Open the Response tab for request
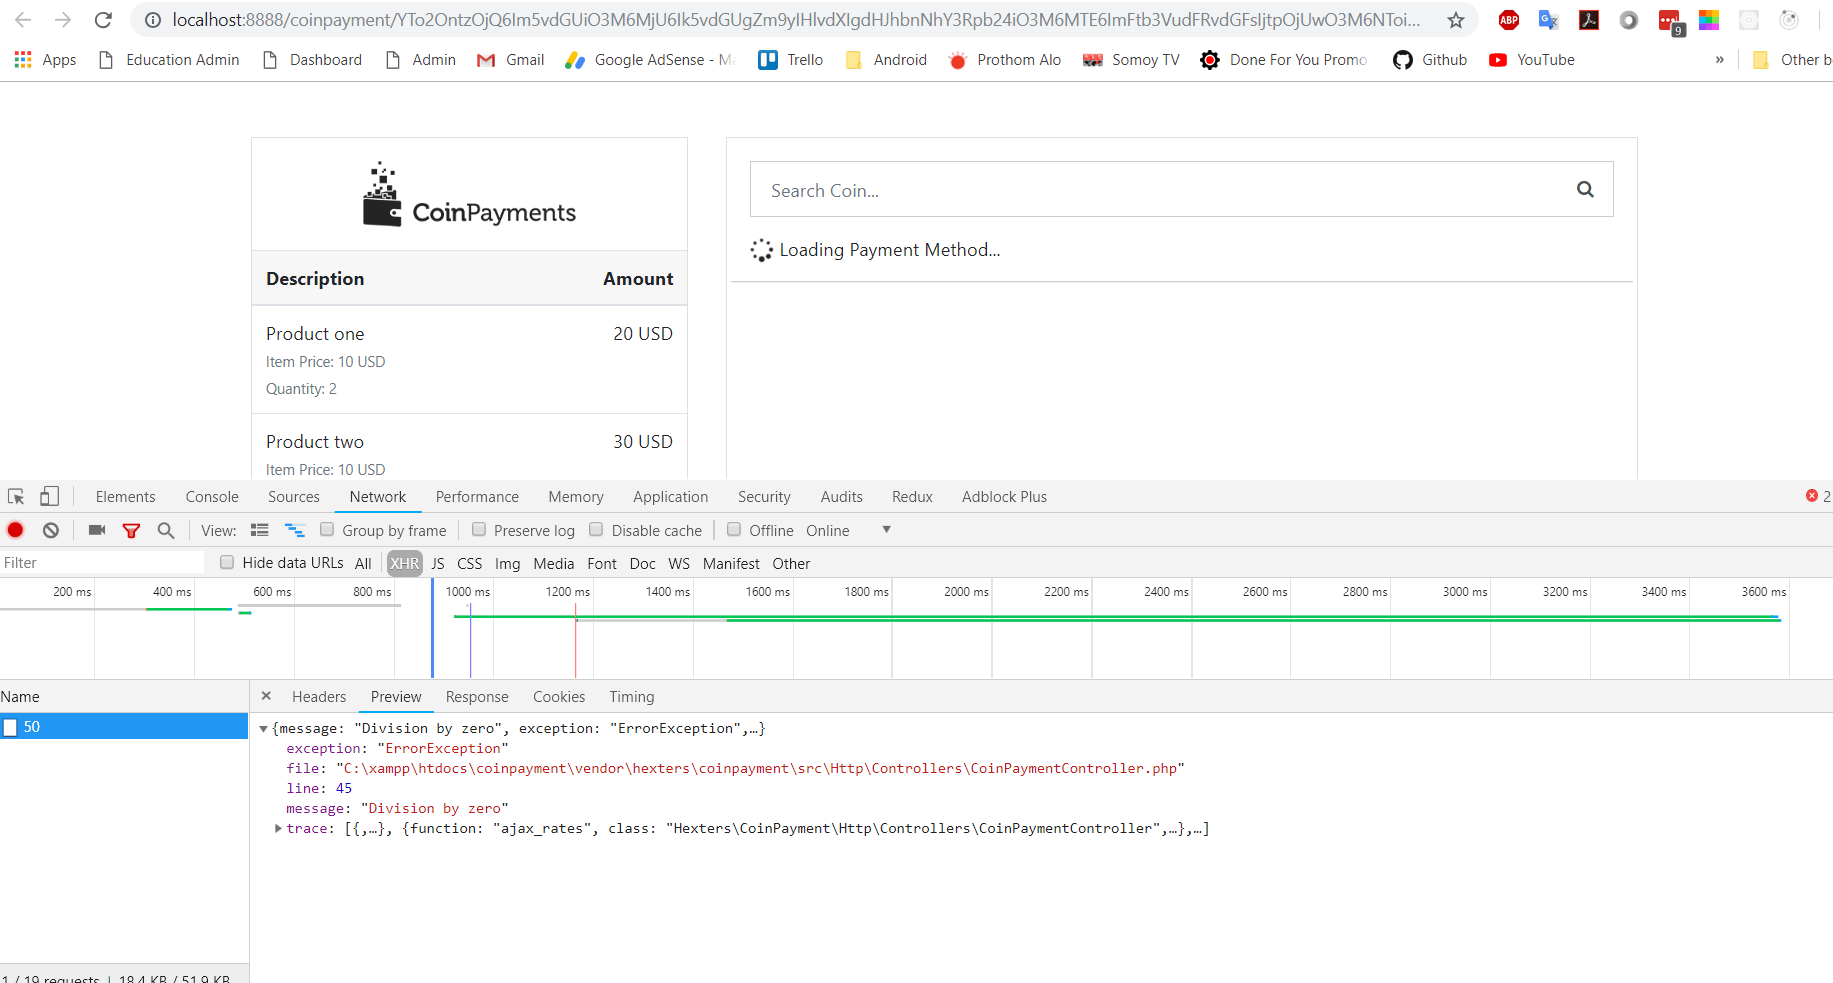The width and height of the screenshot is (1833, 983). (x=476, y=697)
